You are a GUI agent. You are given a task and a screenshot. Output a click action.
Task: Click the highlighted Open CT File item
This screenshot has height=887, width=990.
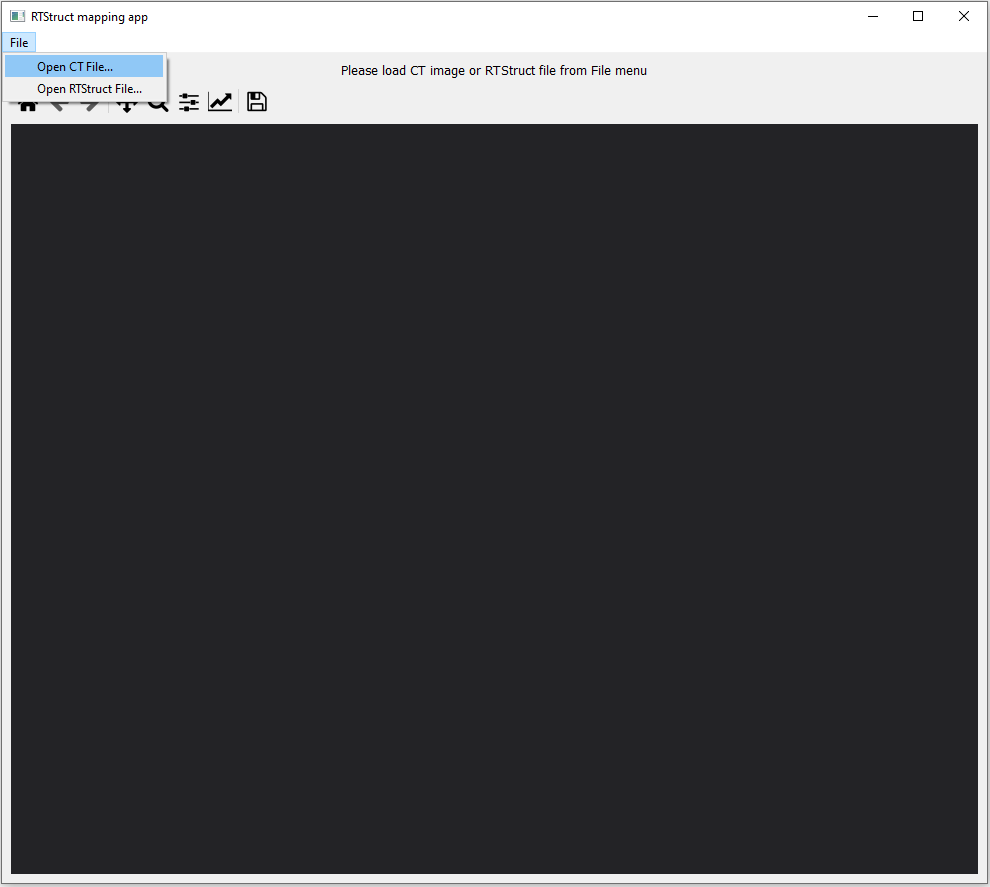[x=74, y=65]
